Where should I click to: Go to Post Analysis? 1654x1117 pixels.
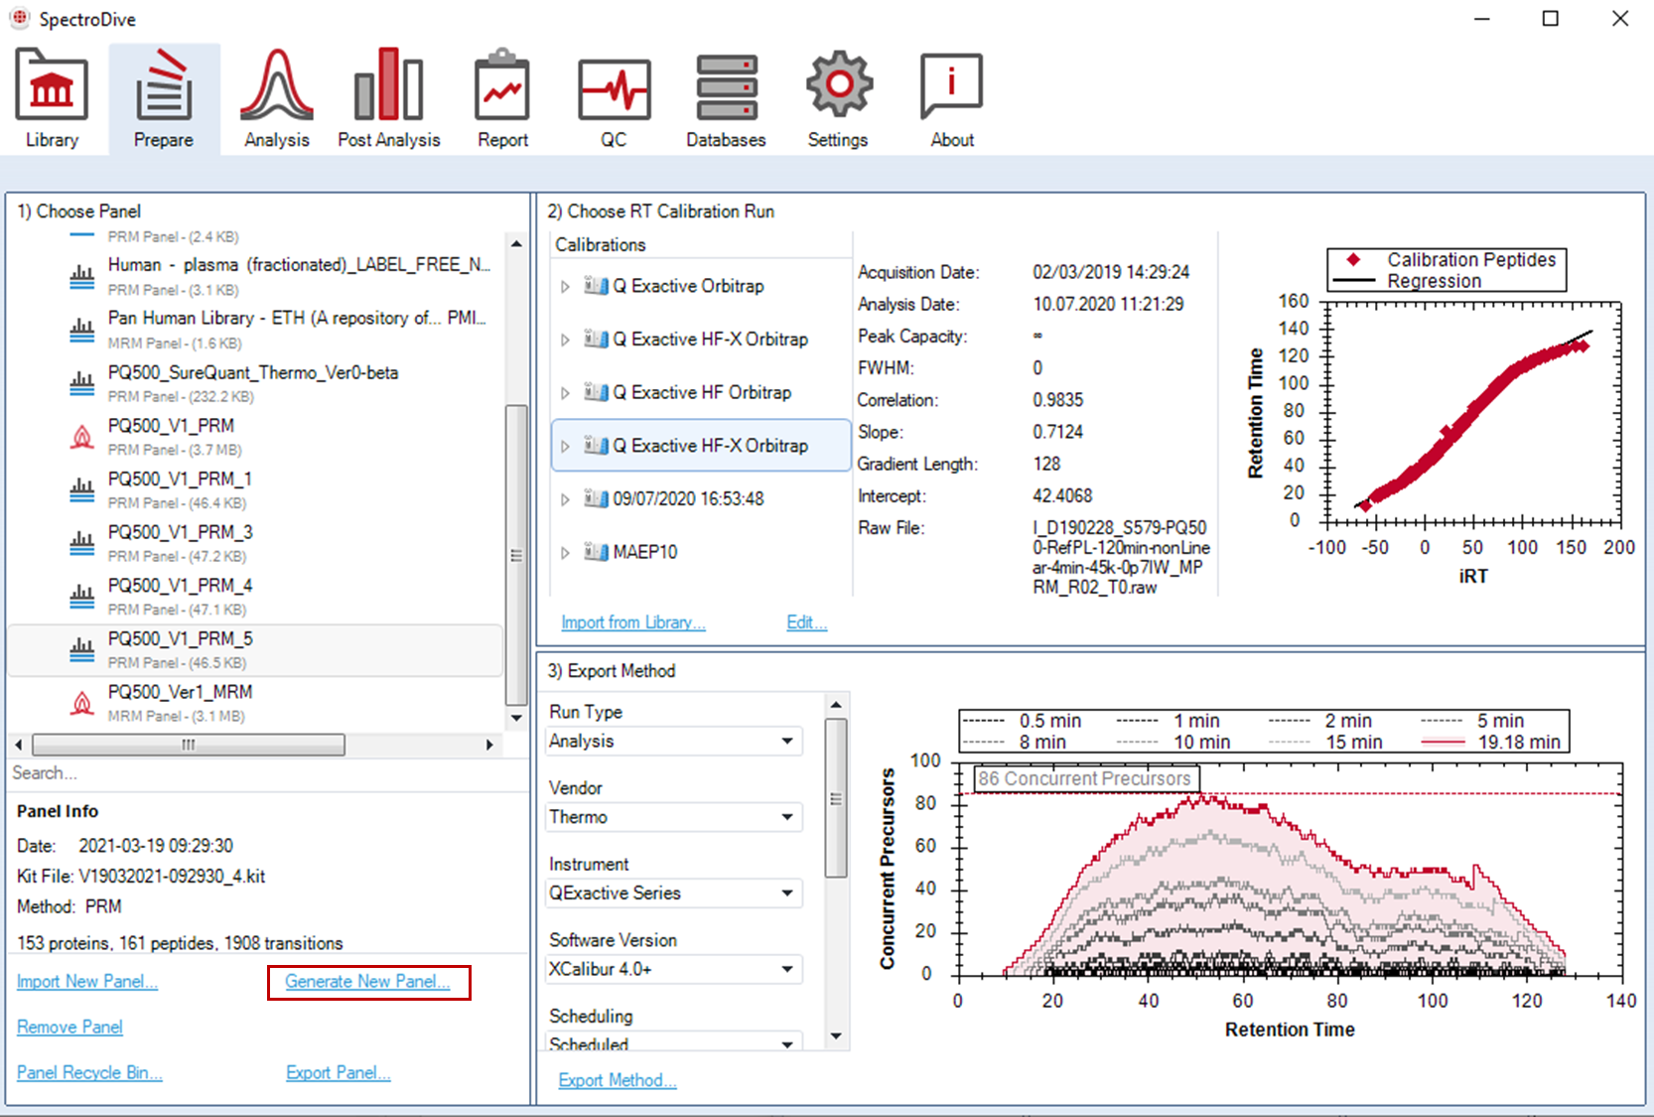(389, 99)
